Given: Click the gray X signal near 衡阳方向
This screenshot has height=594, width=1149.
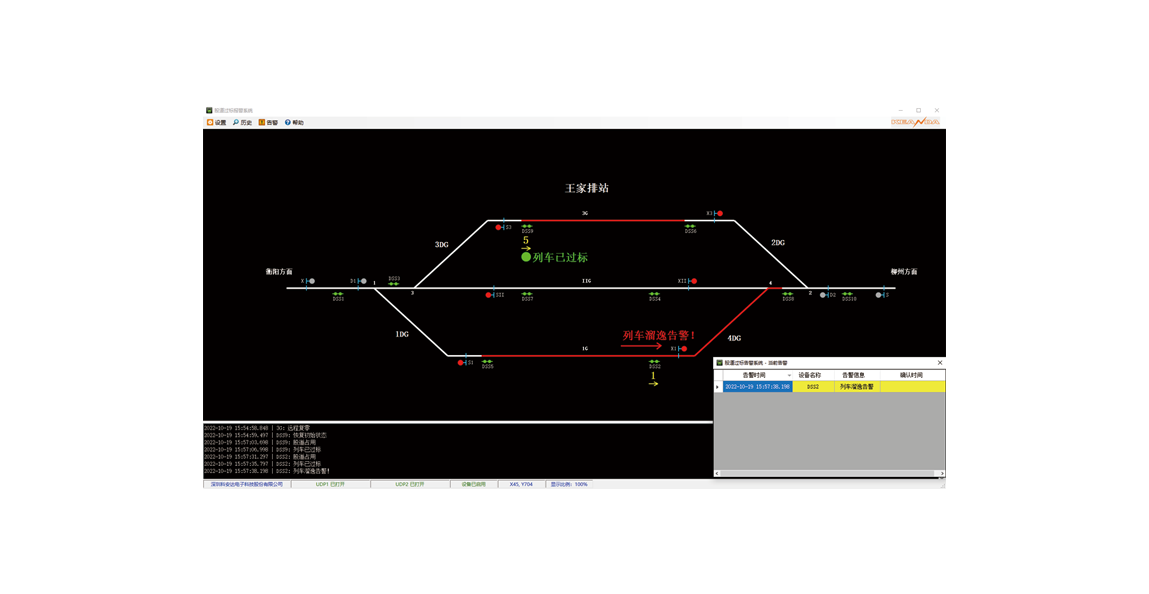Looking at the screenshot, I should tap(311, 281).
